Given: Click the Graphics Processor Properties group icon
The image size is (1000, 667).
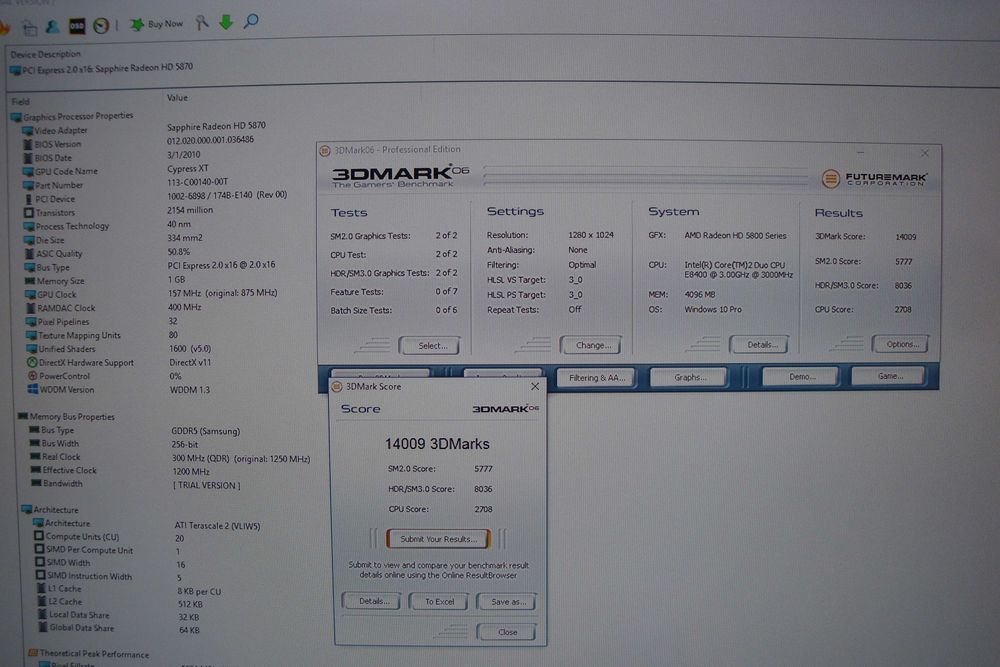Looking at the screenshot, I should (16, 117).
